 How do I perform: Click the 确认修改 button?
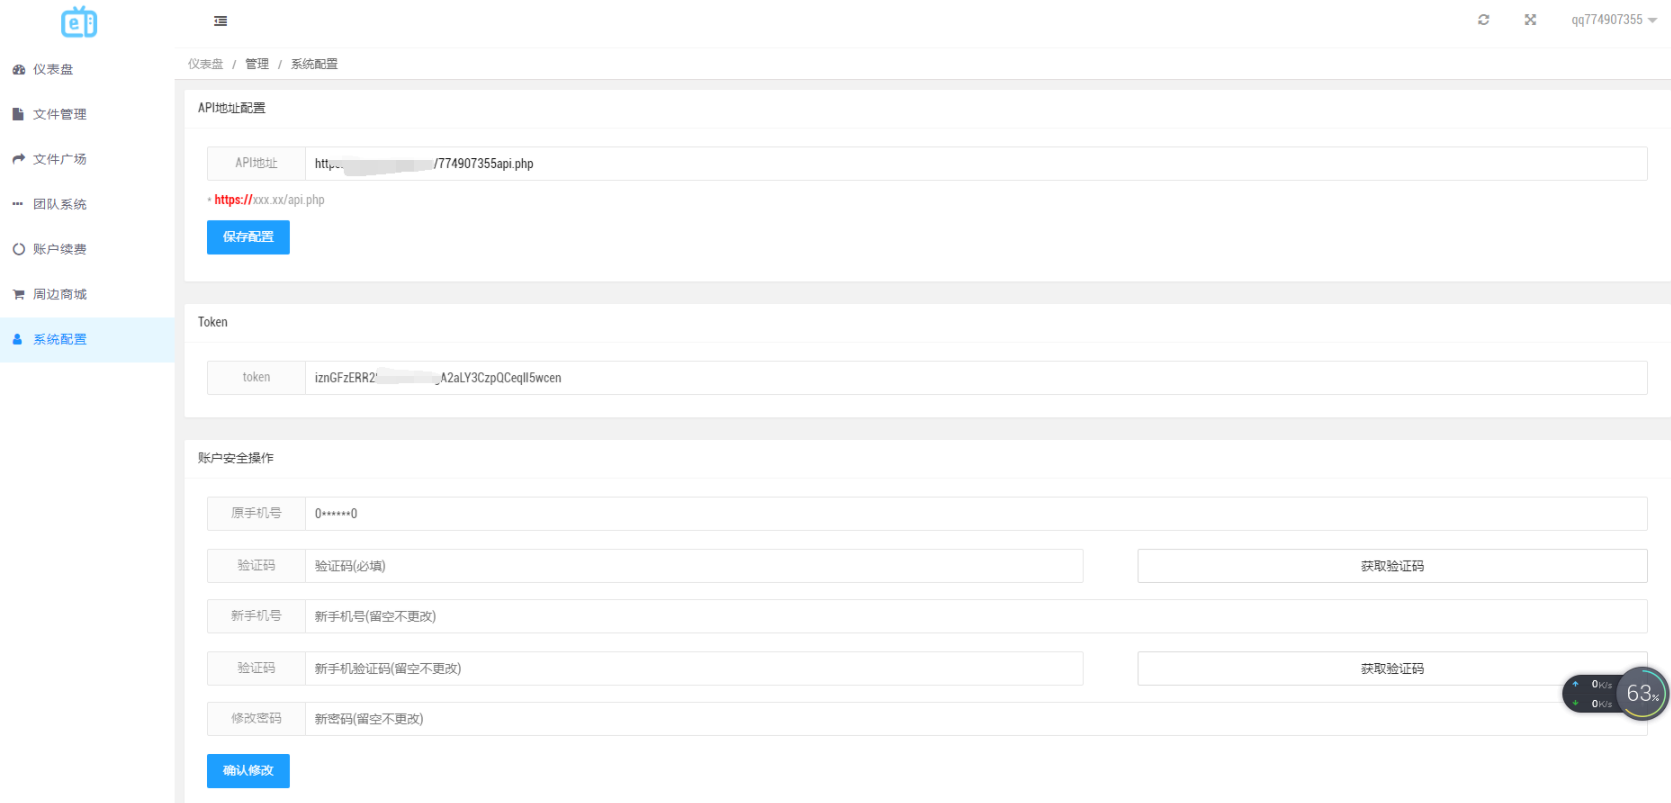[248, 771]
